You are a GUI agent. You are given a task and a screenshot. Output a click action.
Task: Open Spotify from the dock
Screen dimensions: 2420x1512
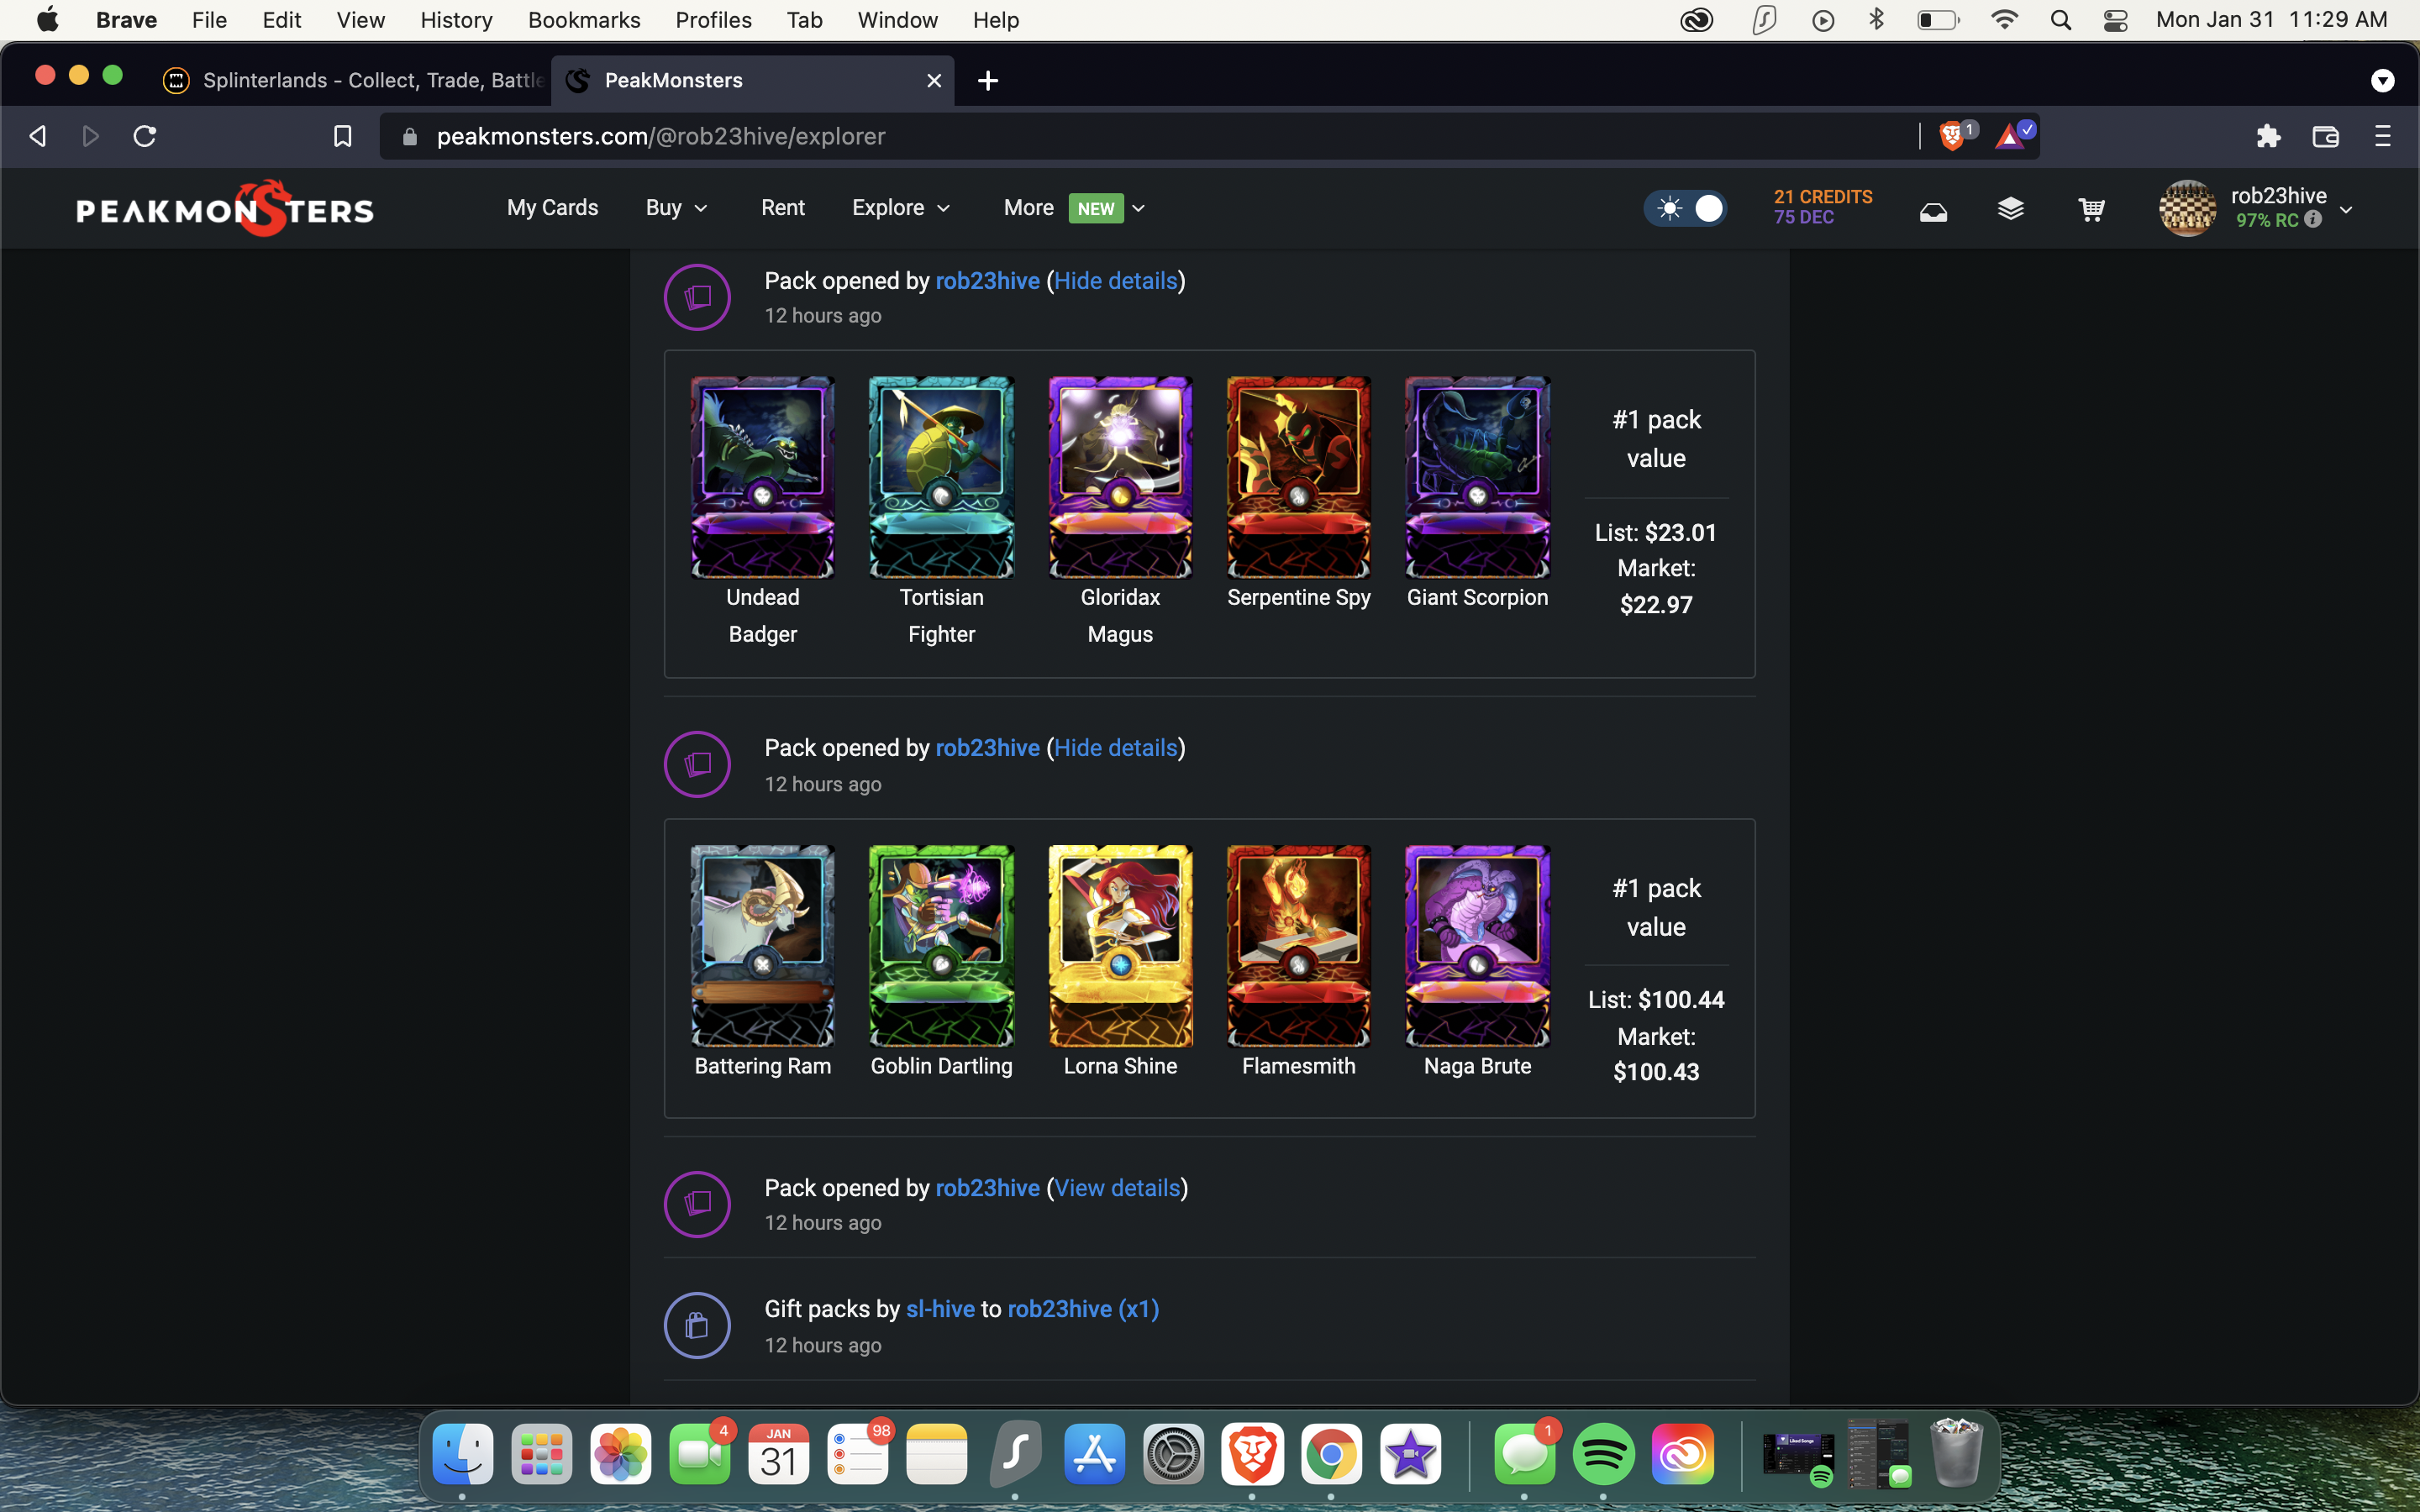[1603, 1454]
